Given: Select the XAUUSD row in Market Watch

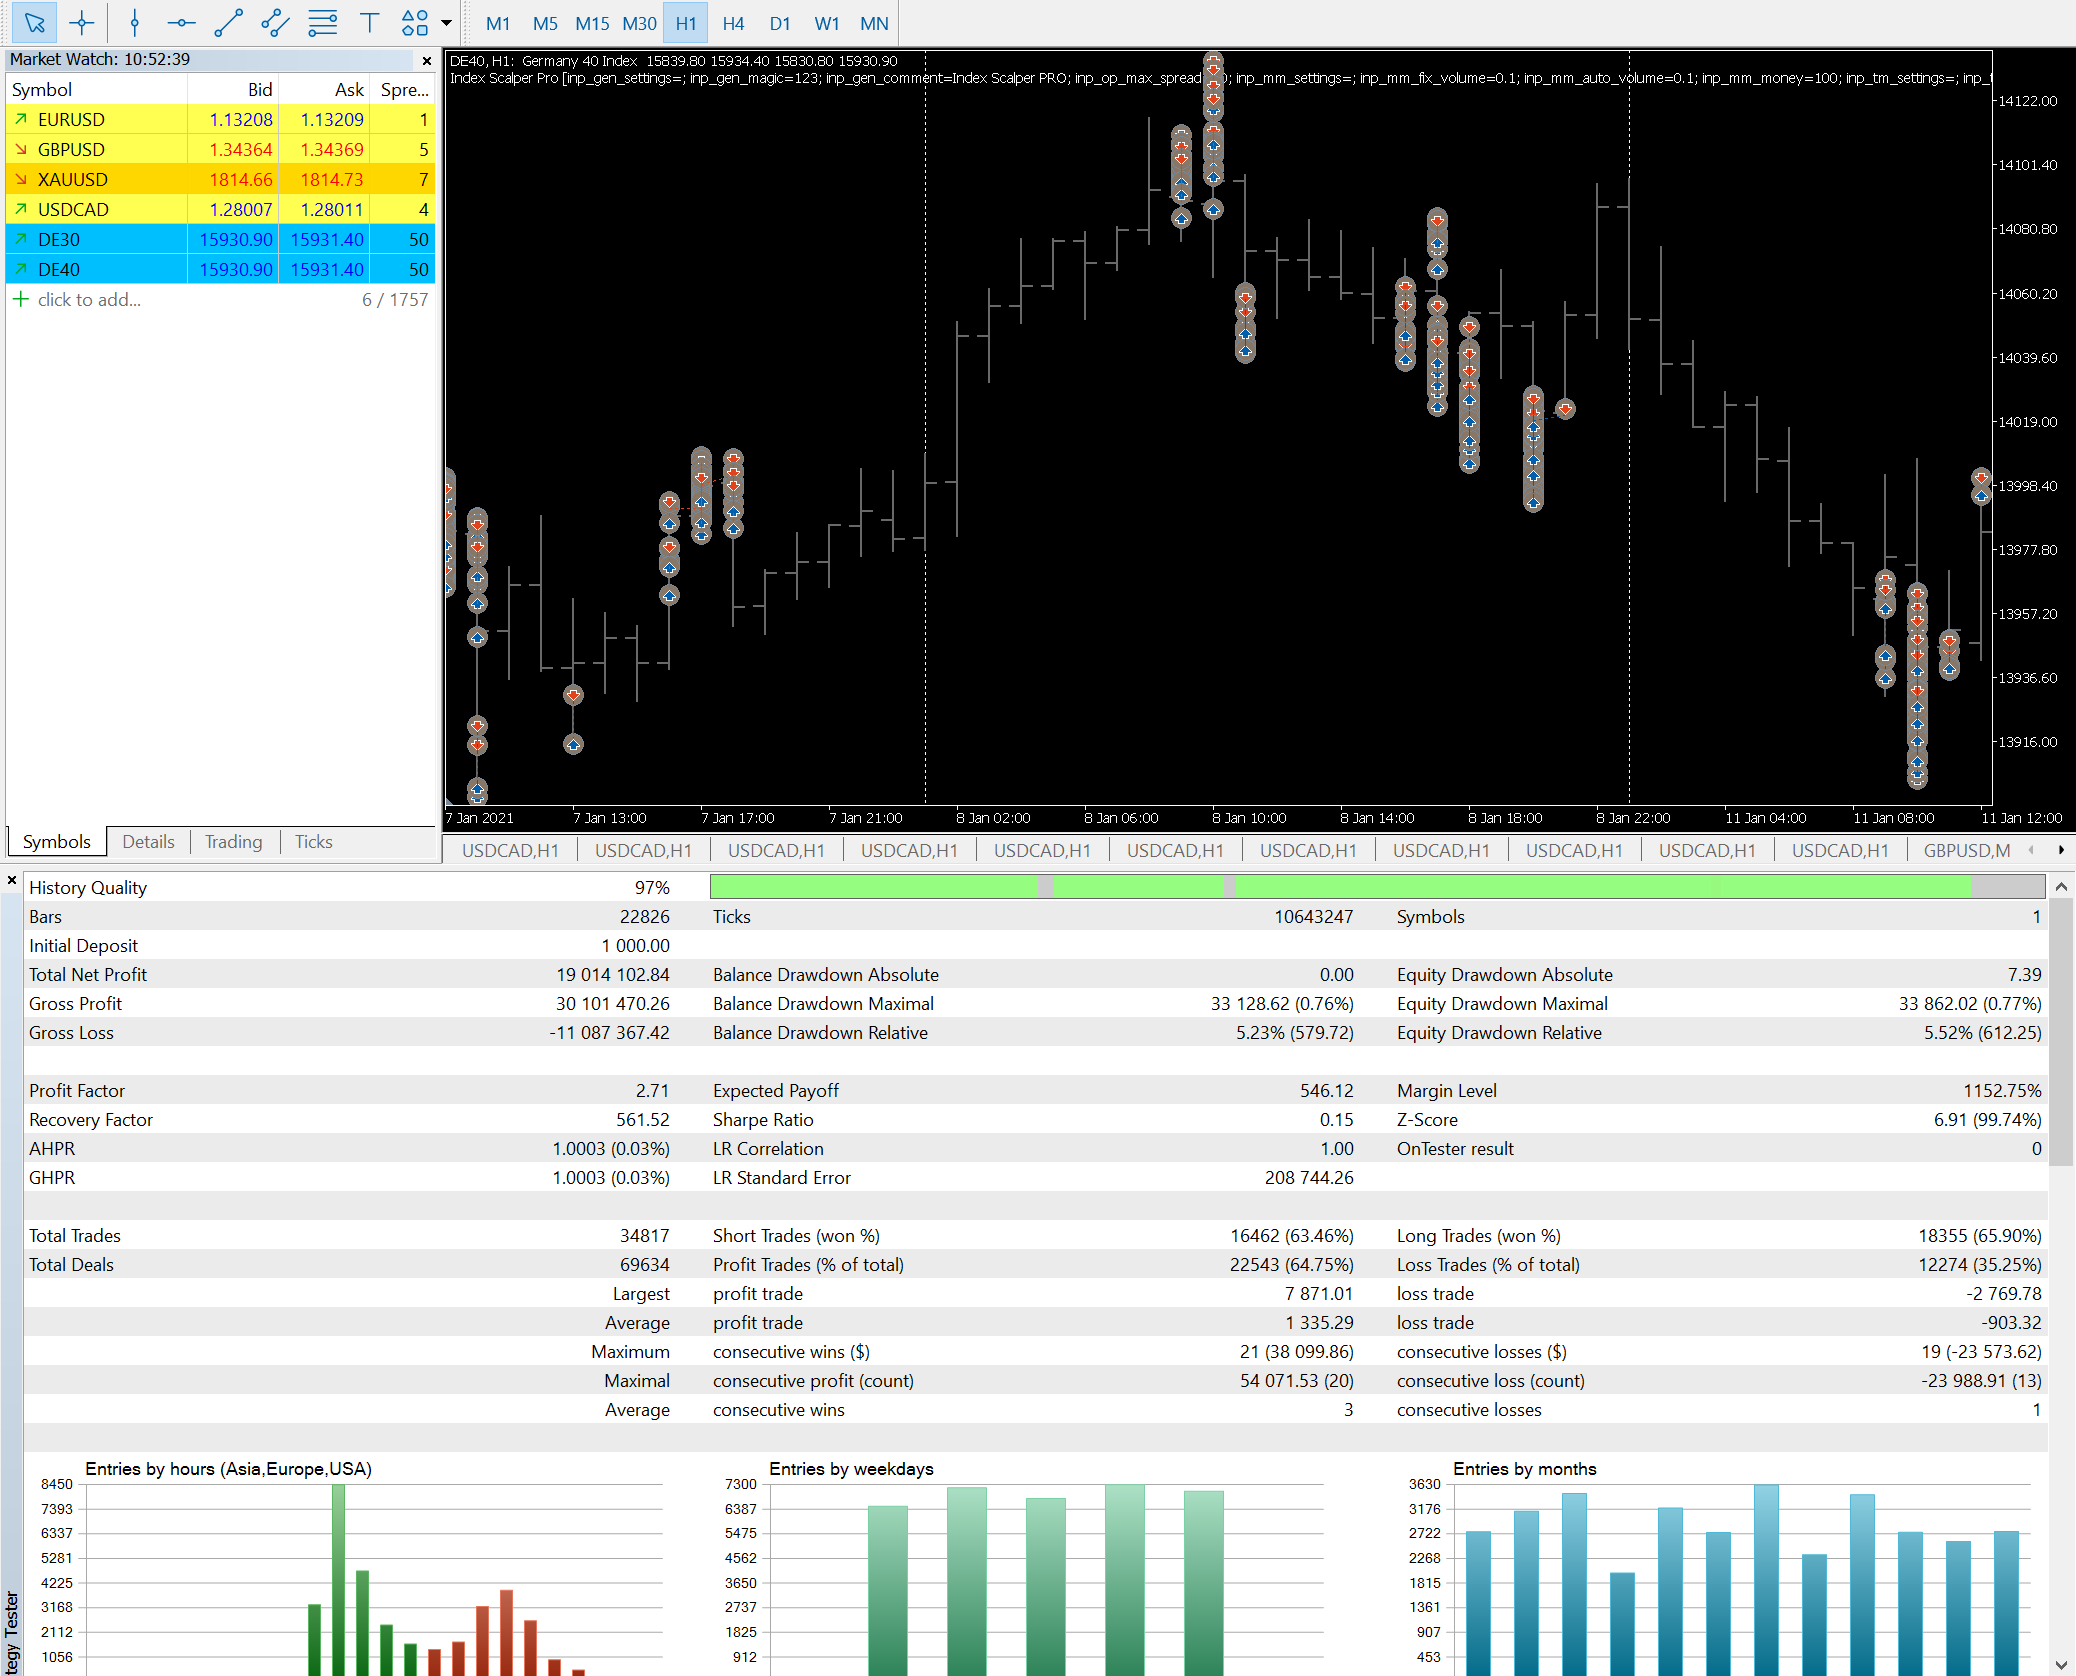Looking at the screenshot, I should pyautogui.click(x=72, y=179).
